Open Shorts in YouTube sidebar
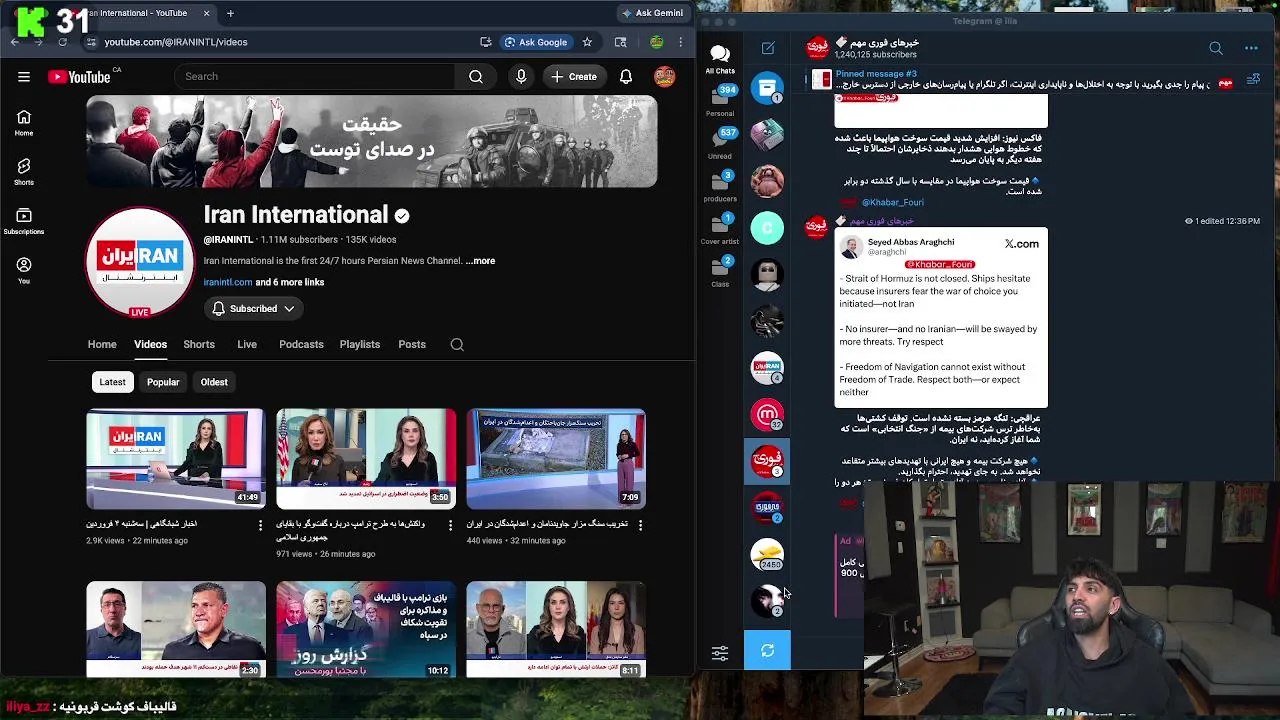Image resolution: width=1280 pixels, height=720 pixels. (24, 172)
